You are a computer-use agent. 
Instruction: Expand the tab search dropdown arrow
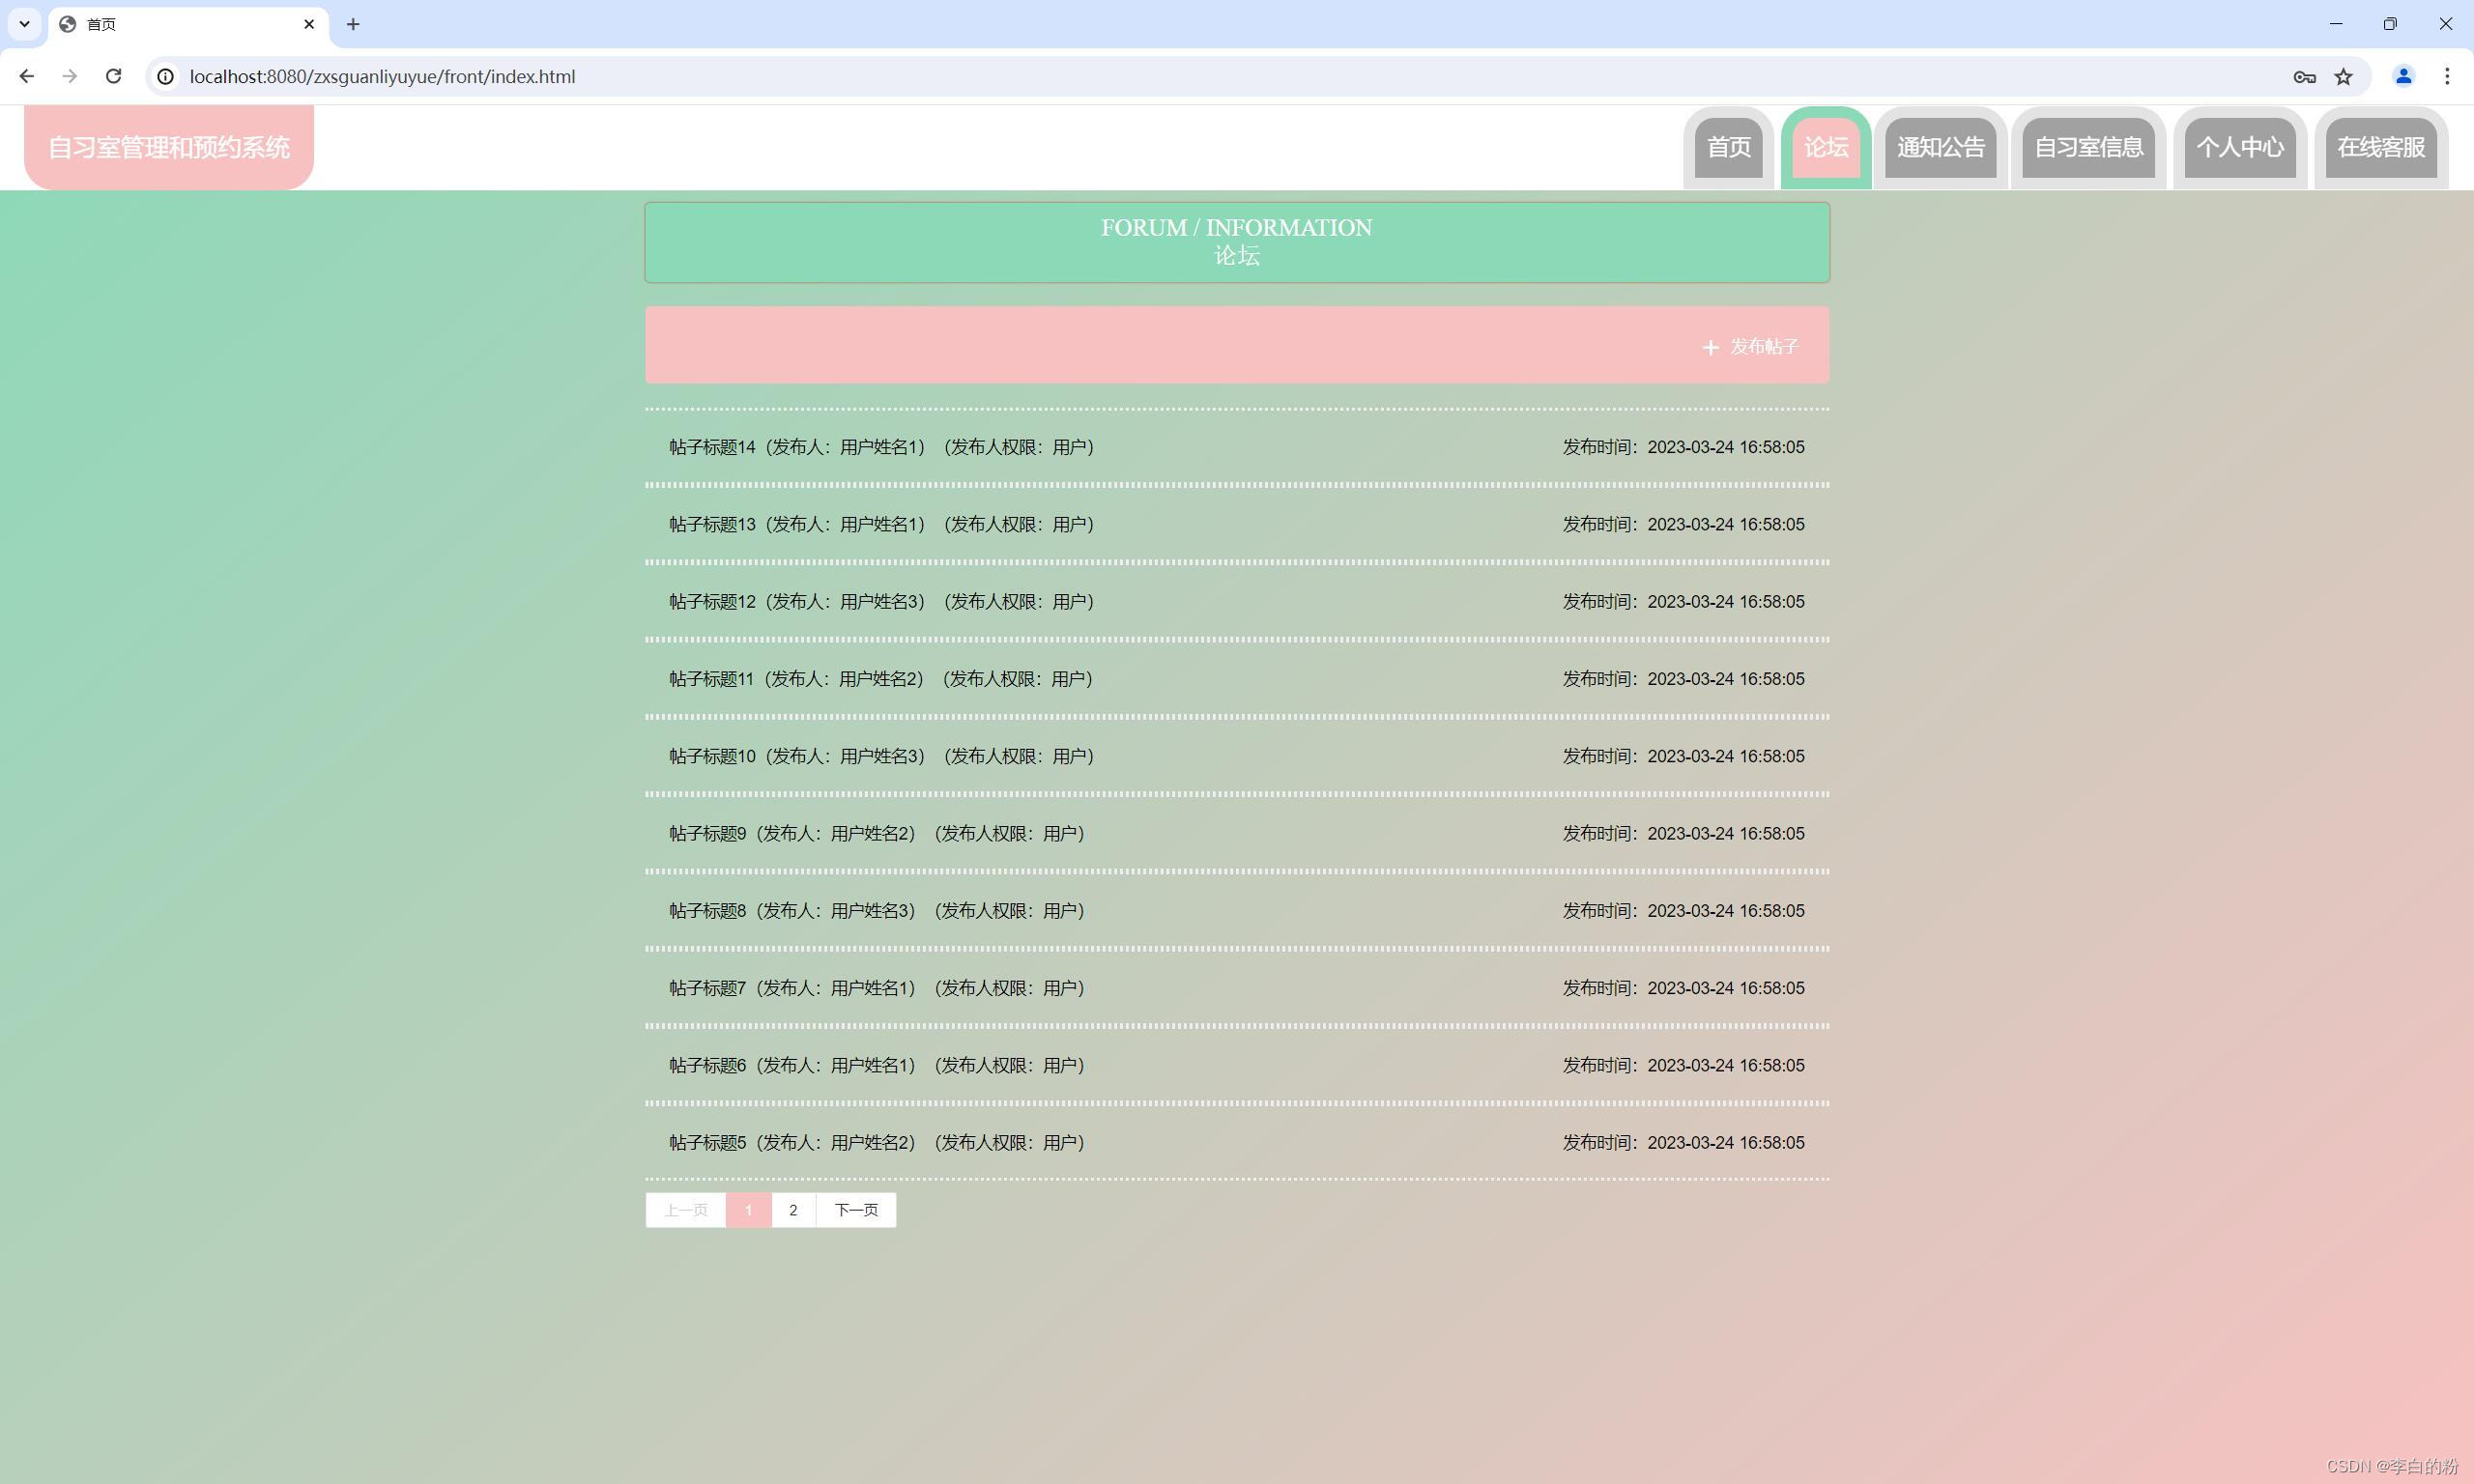point(24,24)
